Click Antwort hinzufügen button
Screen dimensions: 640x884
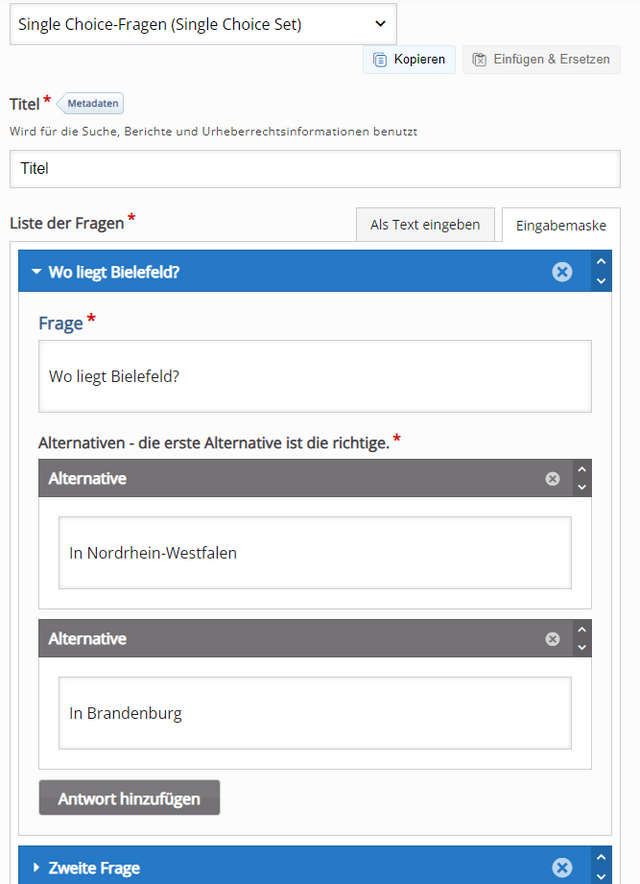click(x=129, y=798)
